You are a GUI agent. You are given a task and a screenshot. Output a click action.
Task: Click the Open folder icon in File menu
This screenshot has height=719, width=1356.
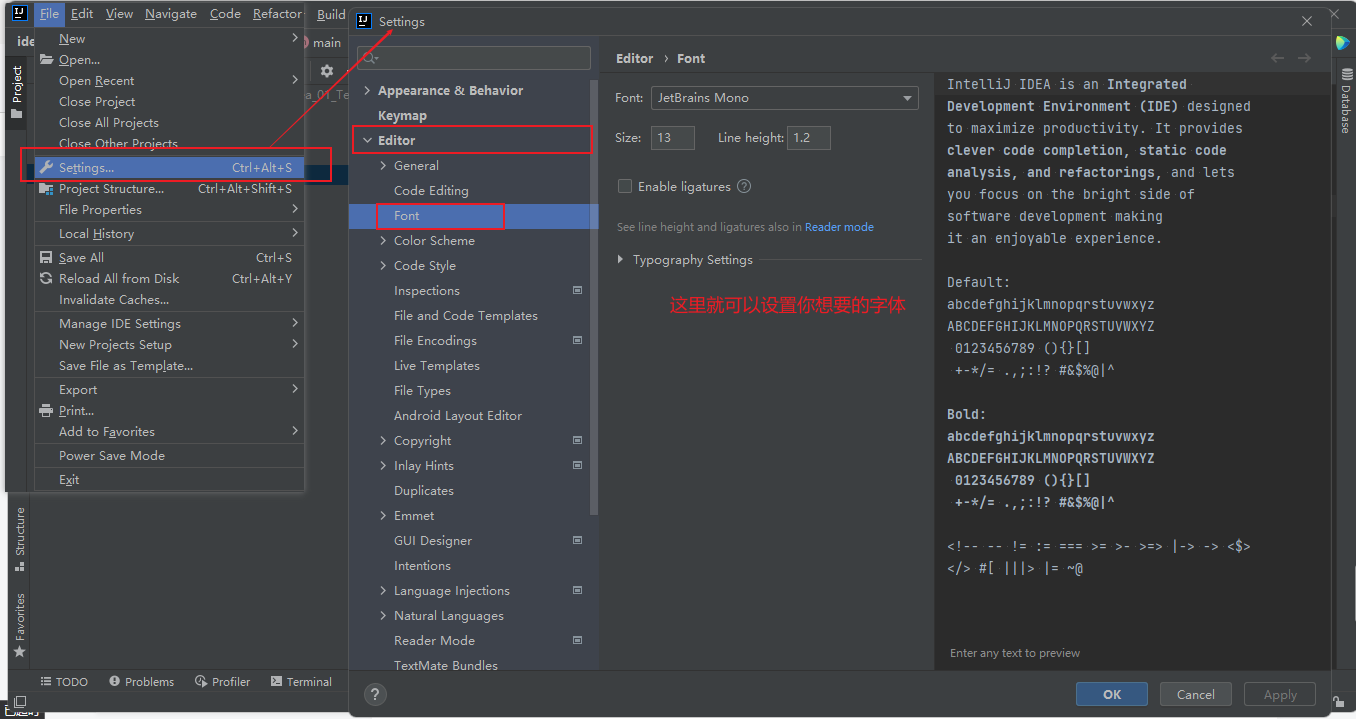coord(46,59)
